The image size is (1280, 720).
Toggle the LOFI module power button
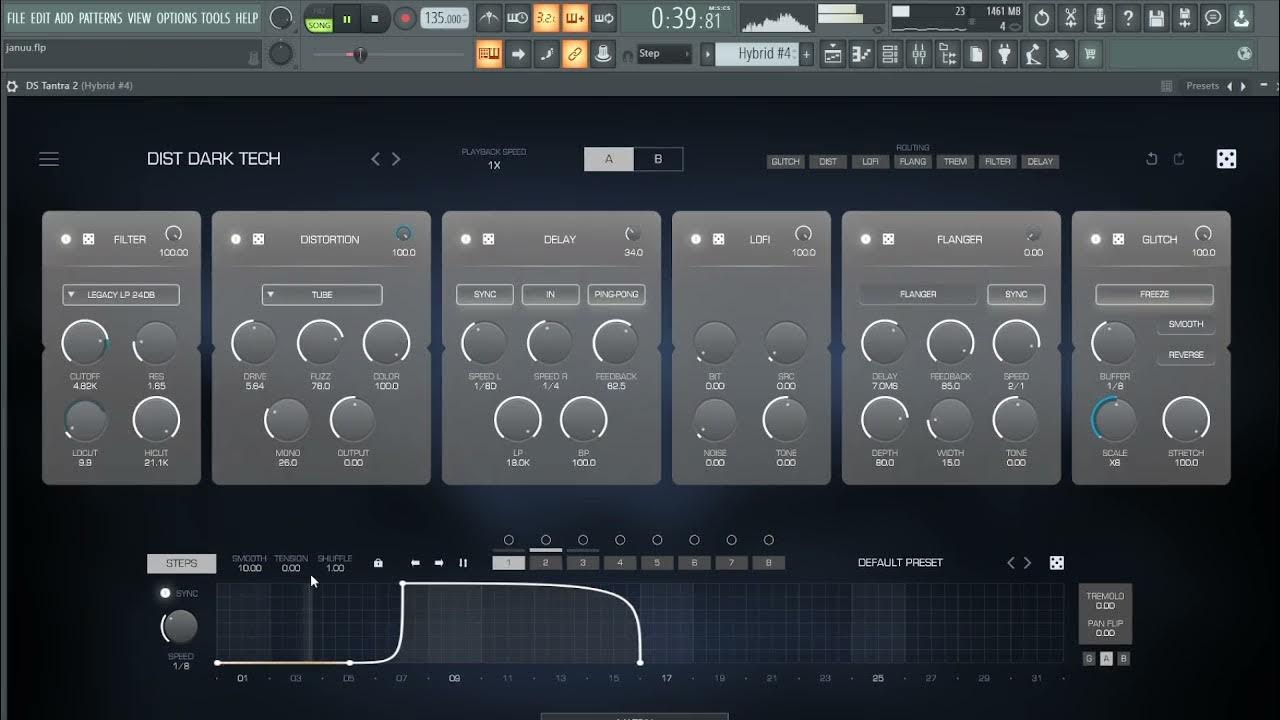click(696, 239)
